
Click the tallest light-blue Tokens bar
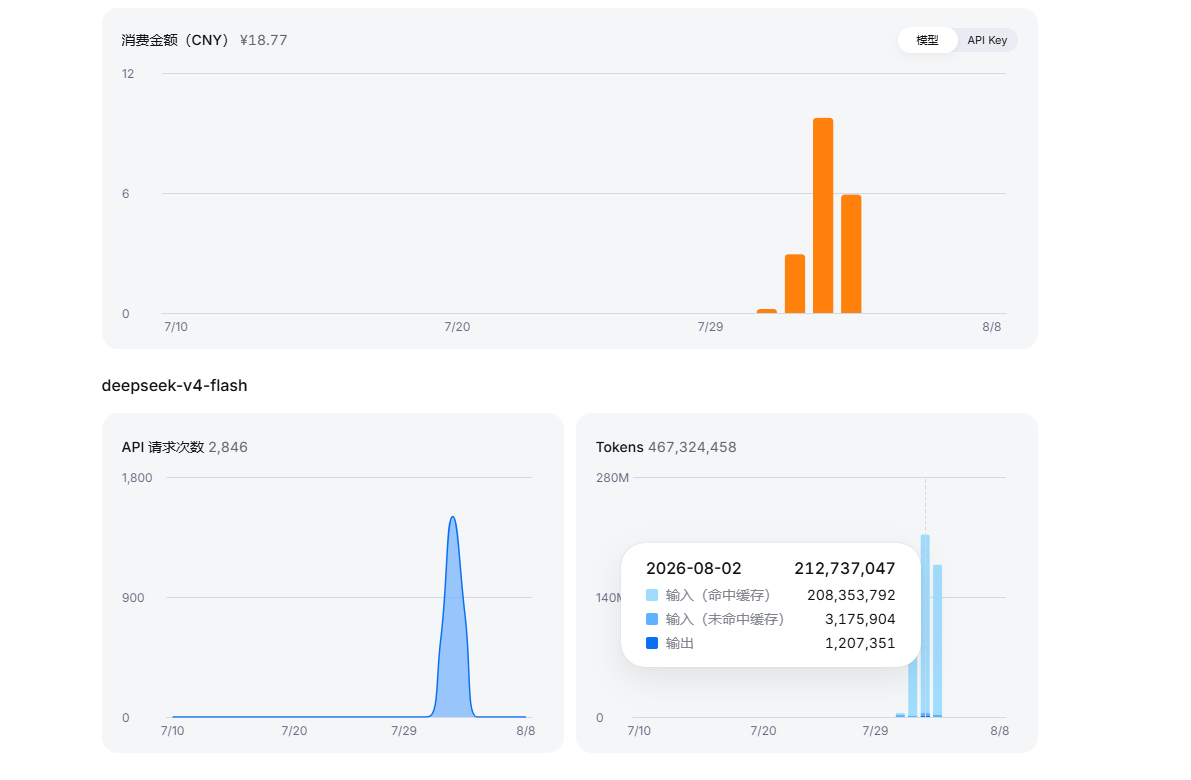pyautogui.click(x=925, y=626)
